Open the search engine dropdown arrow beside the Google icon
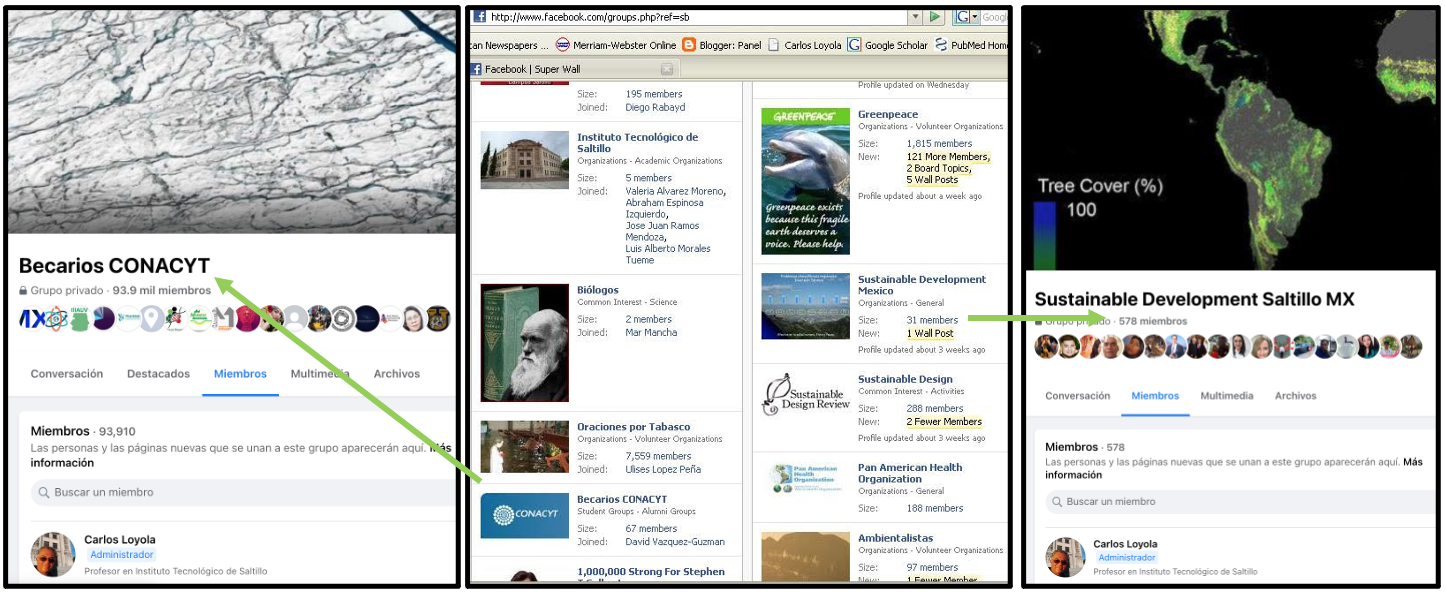Viewport: 1446px width, 592px height. (974, 17)
